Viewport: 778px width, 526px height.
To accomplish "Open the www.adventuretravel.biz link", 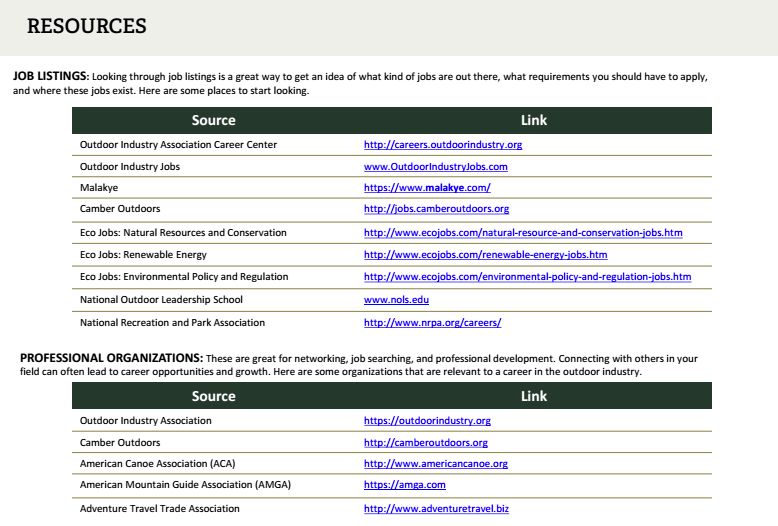I will [x=436, y=509].
